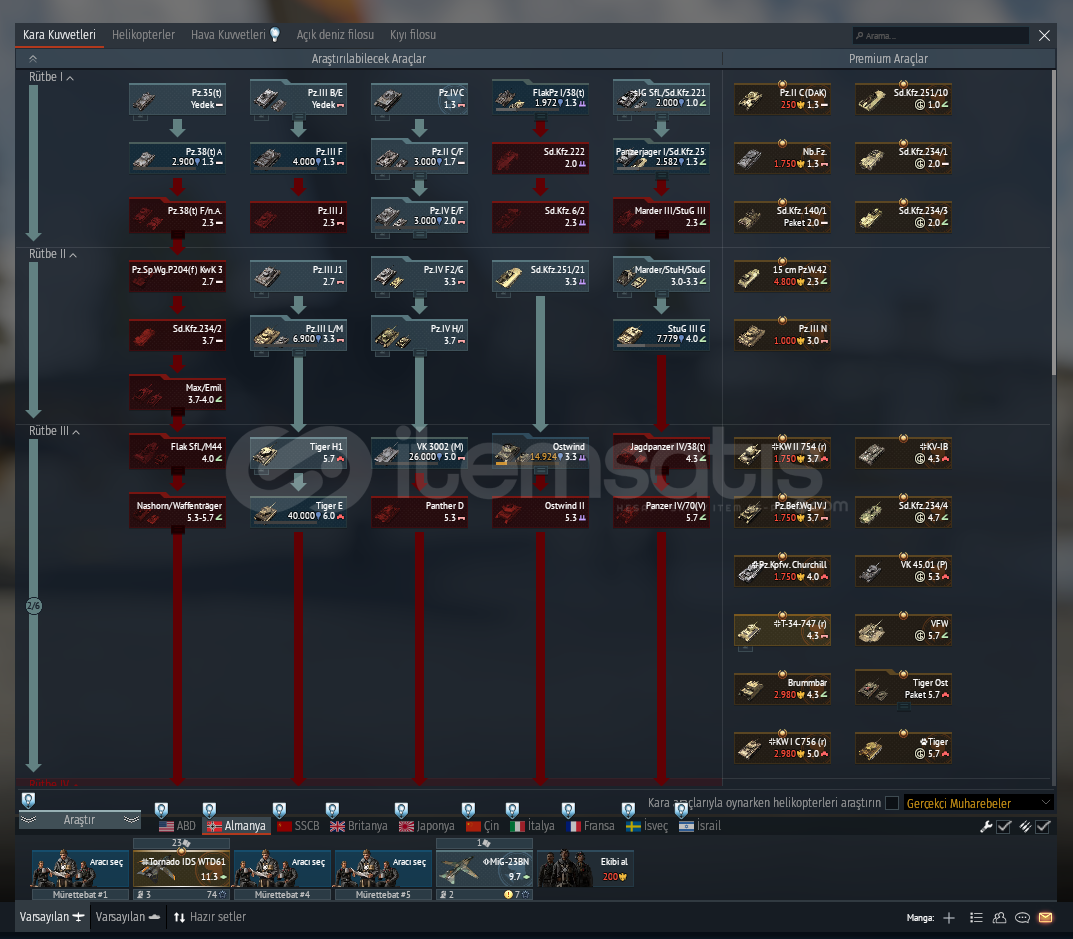Collapse the Rütbe III rank section
The height and width of the screenshot is (939, 1073).
tap(54, 431)
